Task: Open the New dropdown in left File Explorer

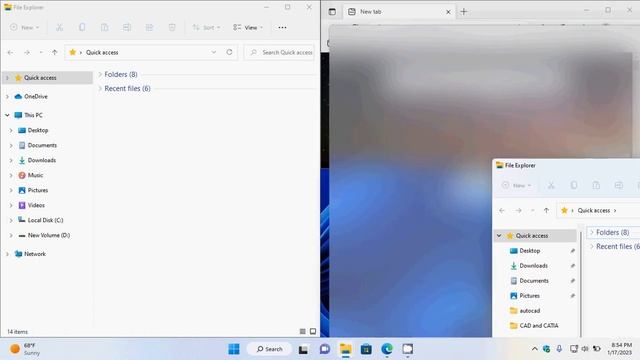Action: (x=24, y=27)
